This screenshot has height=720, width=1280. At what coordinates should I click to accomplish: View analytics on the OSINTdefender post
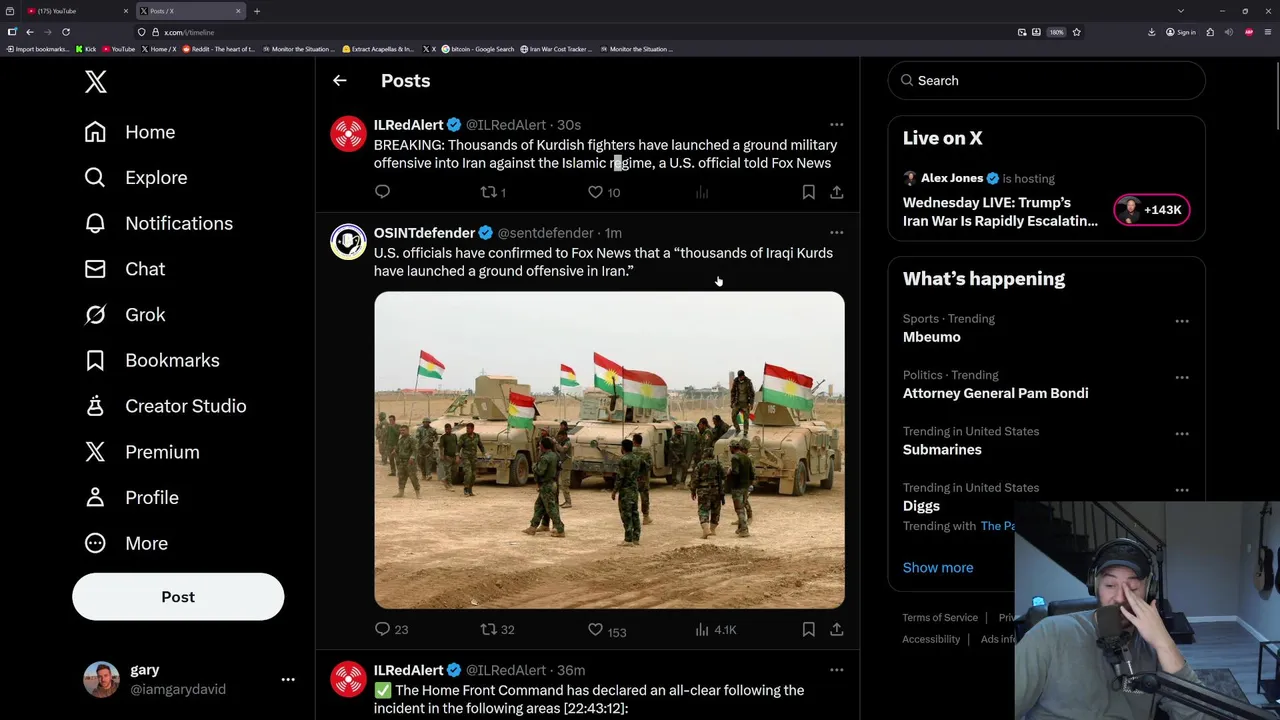[703, 629]
